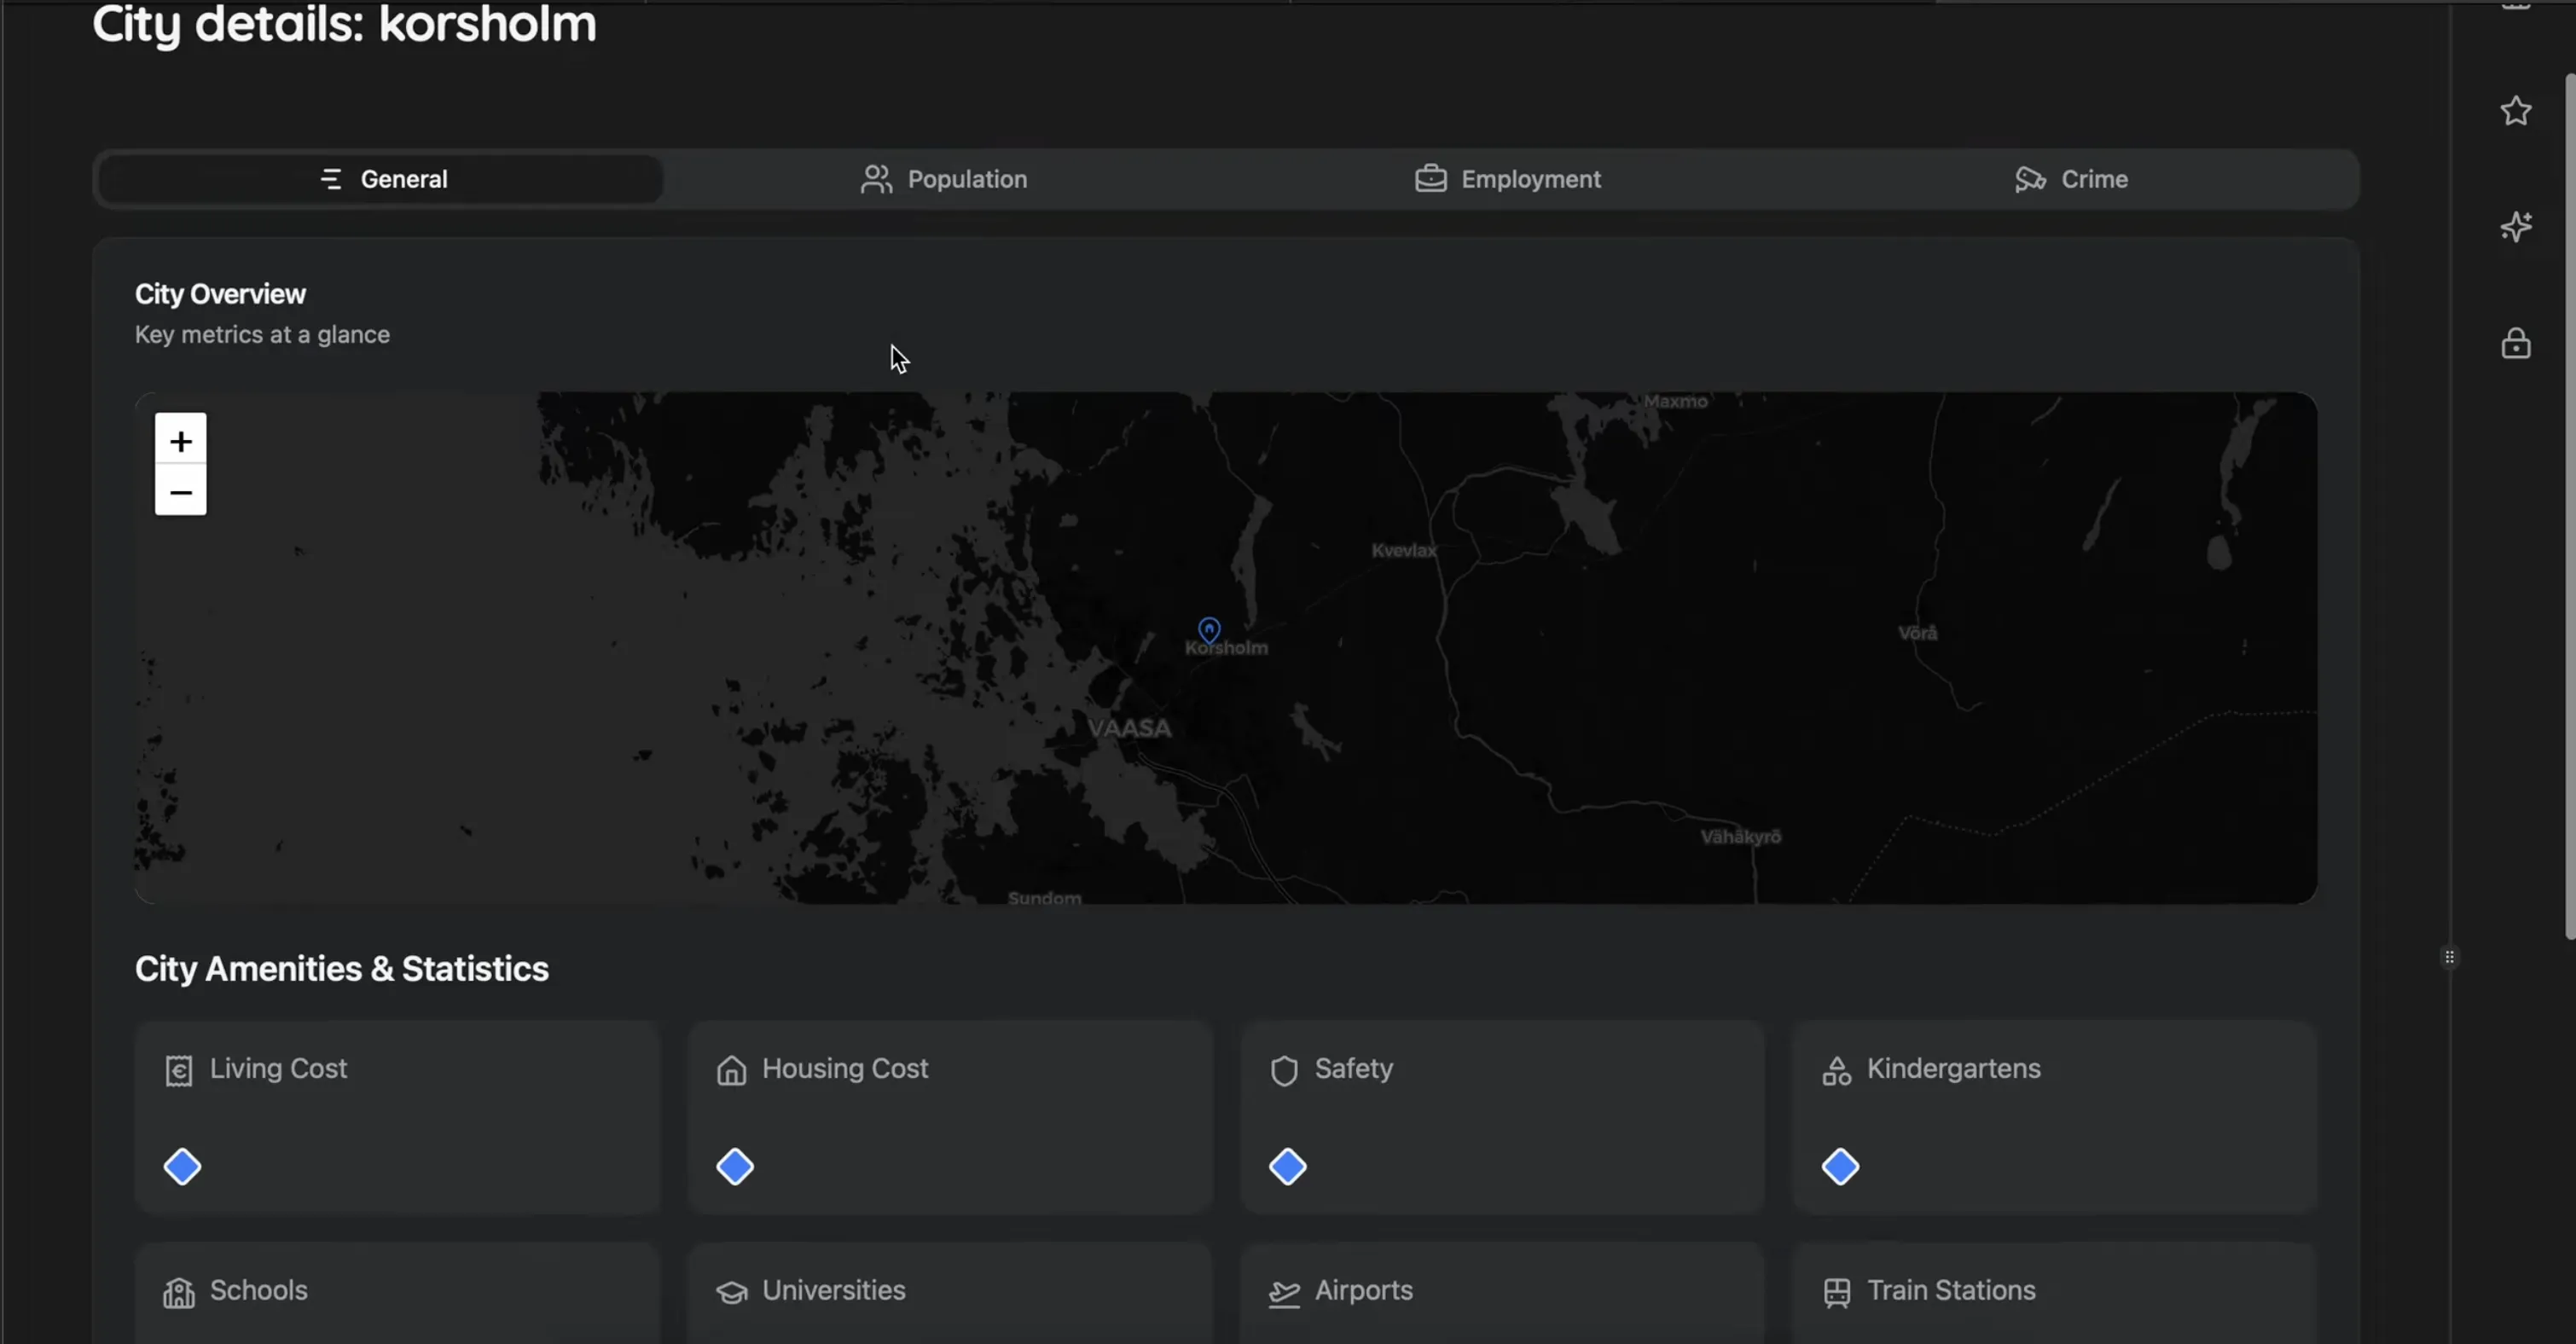Click the Housing Cost house icon
This screenshot has width=2576, height=1344.
point(732,1070)
